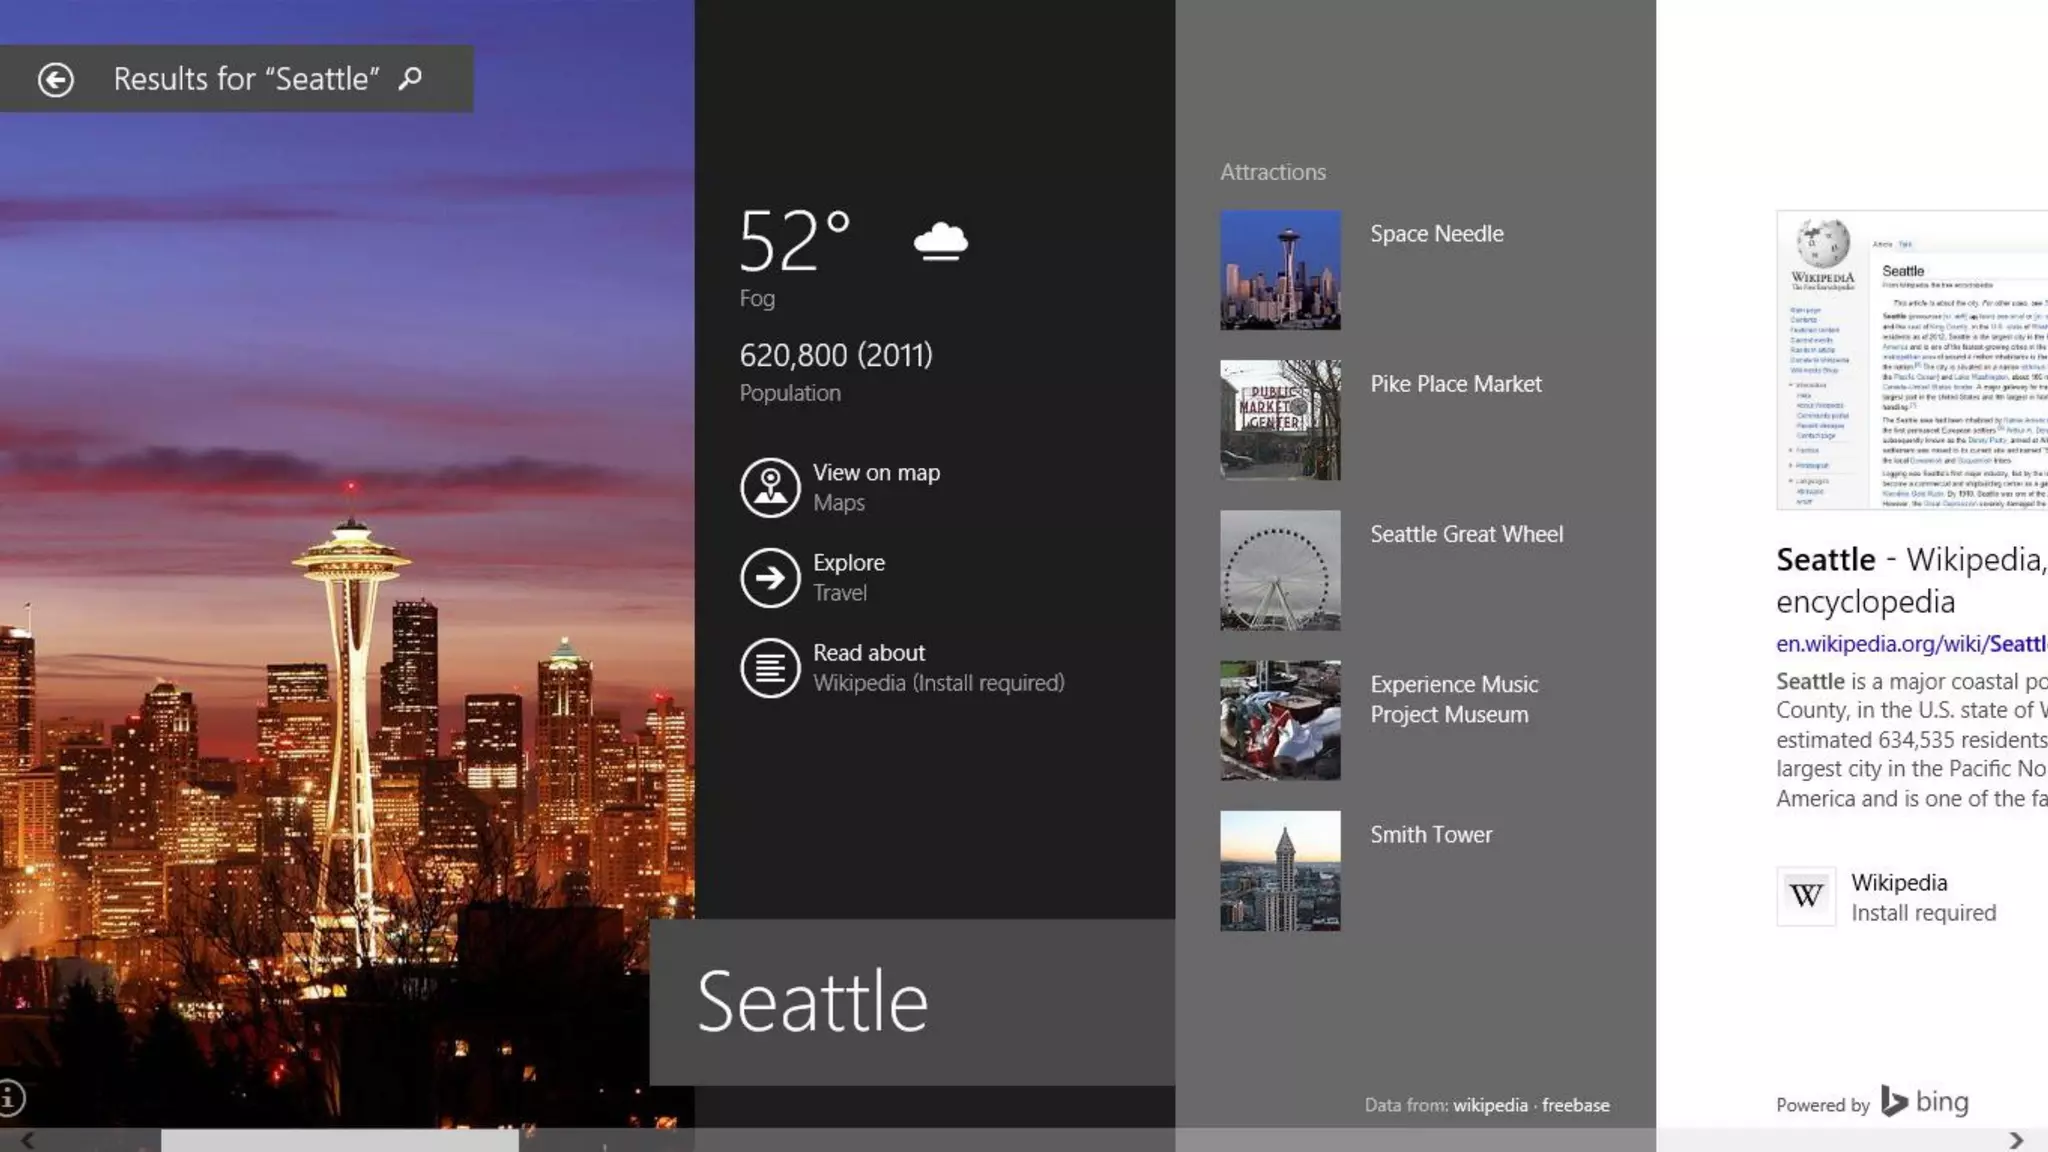Click the back arrow icon

(x=56, y=79)
